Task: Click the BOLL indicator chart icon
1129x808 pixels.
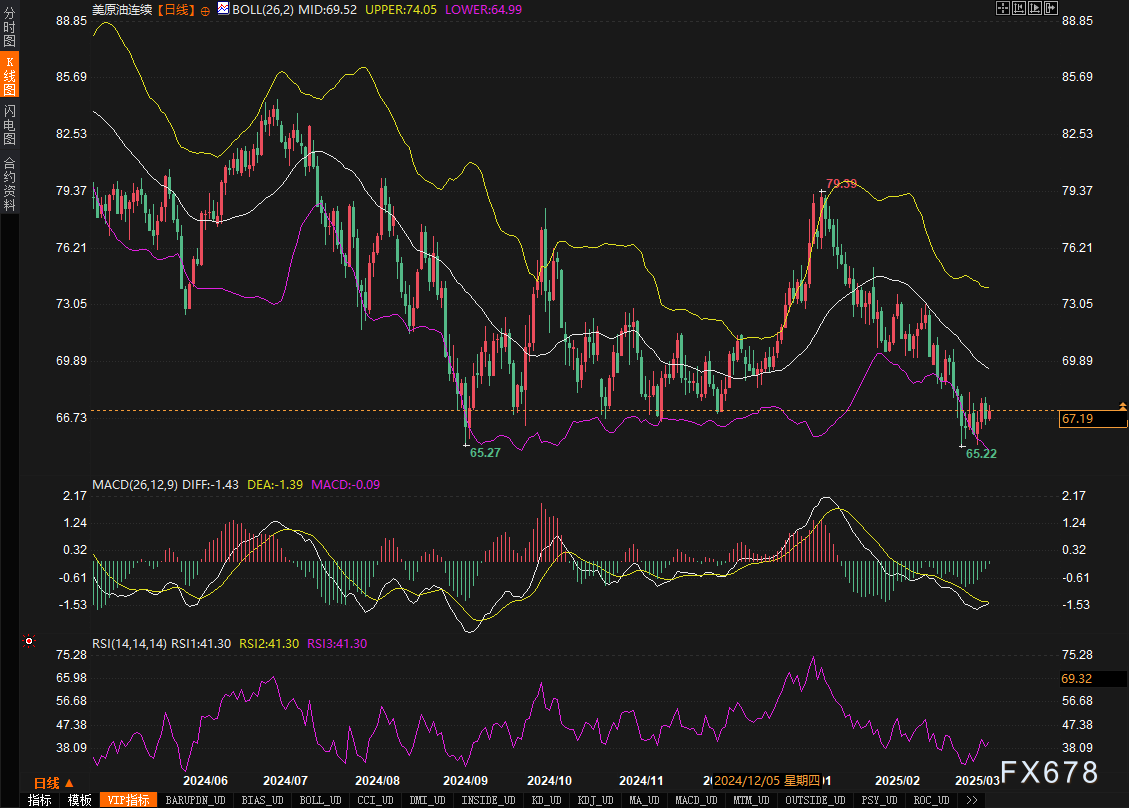Action: click(223, 9)
